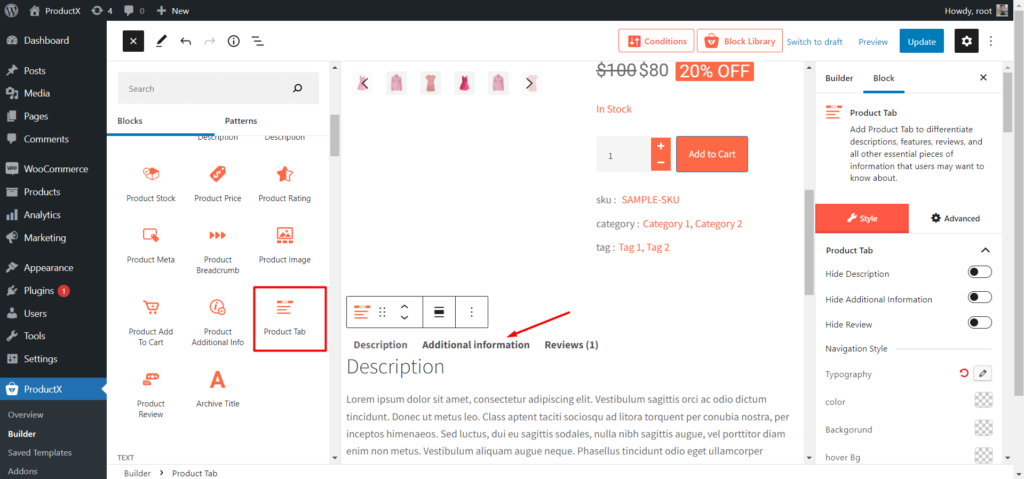
Task: Move block up with the up chevron
Action: tap(404, 306)
